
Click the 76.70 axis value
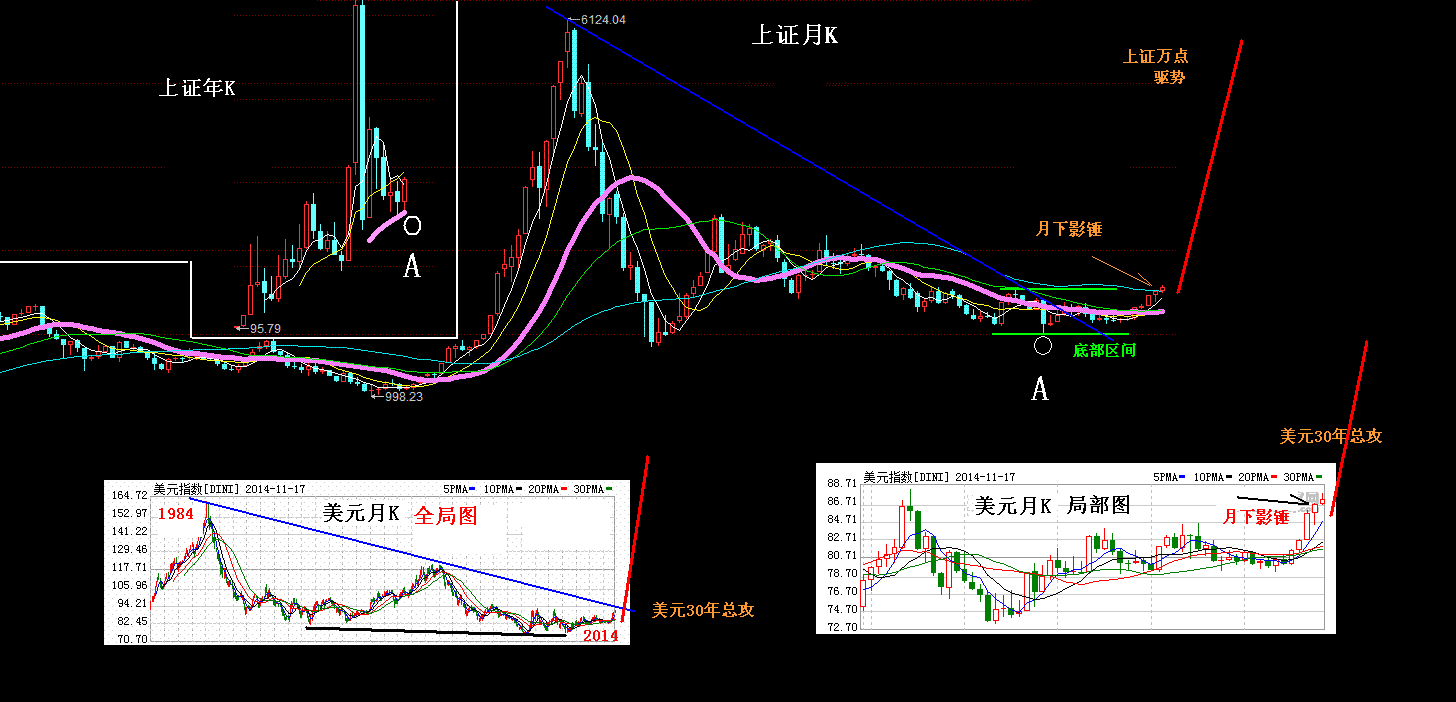[x=842, y=591]
